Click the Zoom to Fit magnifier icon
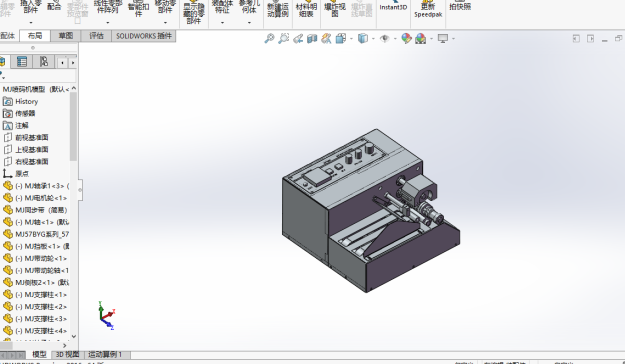 coord(269,39)
